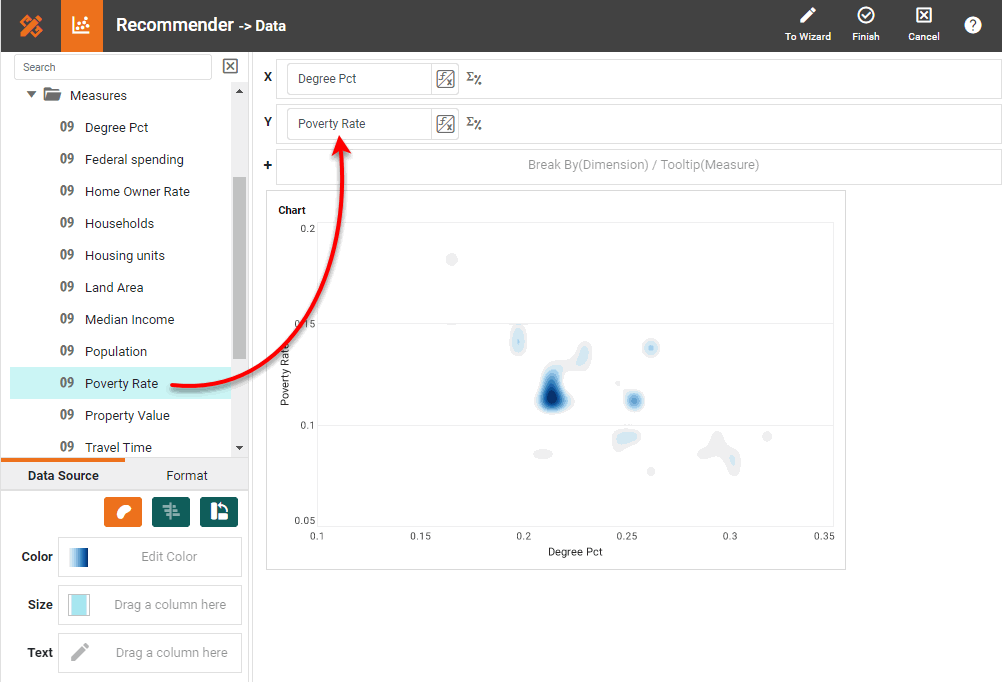The height and width of the screenshot is (682, 1002).
Task: Click the formula icon for X field
Action: [x=445, y=79]
